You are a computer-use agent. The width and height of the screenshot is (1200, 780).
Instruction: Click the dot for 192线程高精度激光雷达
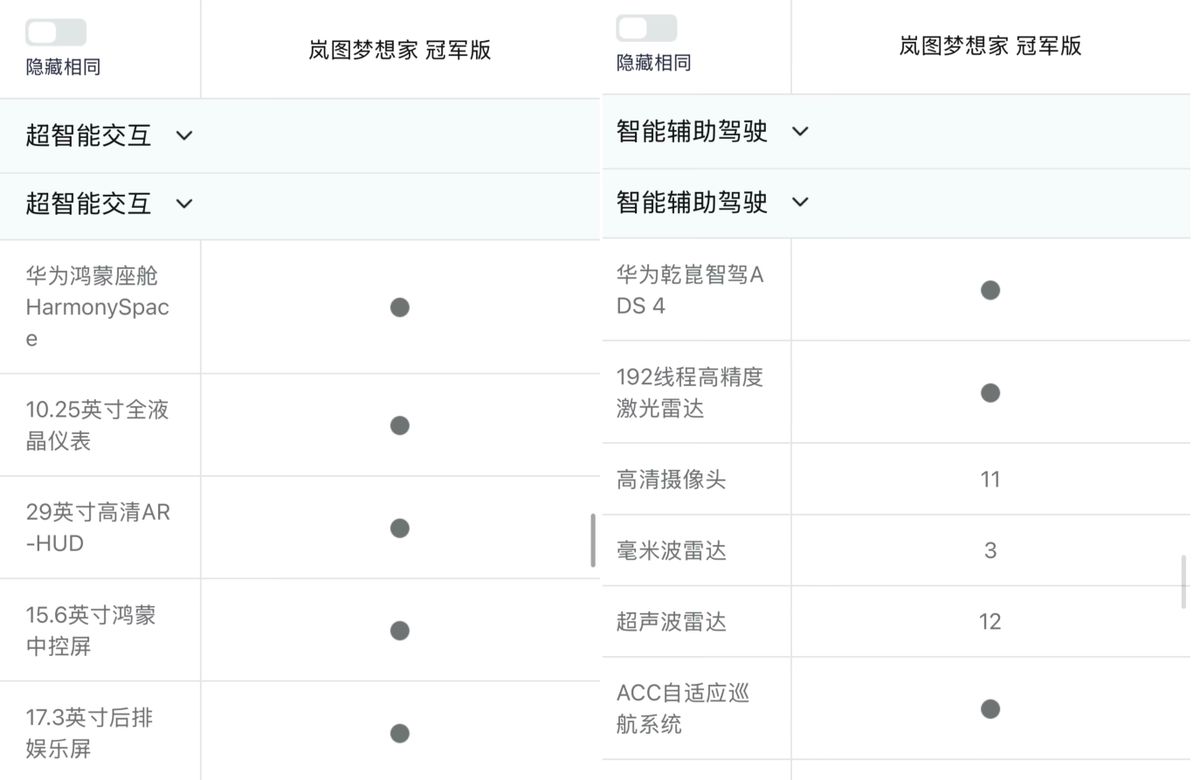point(990,393)
